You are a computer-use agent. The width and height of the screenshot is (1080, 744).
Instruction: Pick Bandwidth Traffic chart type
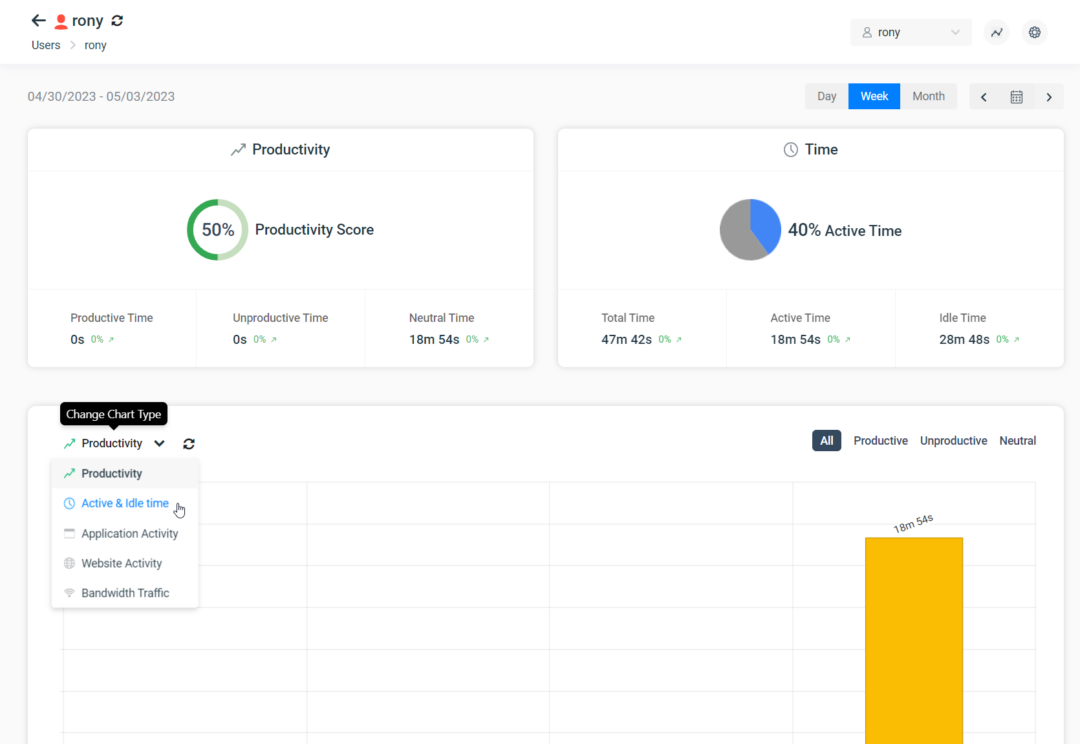point(125,593)
